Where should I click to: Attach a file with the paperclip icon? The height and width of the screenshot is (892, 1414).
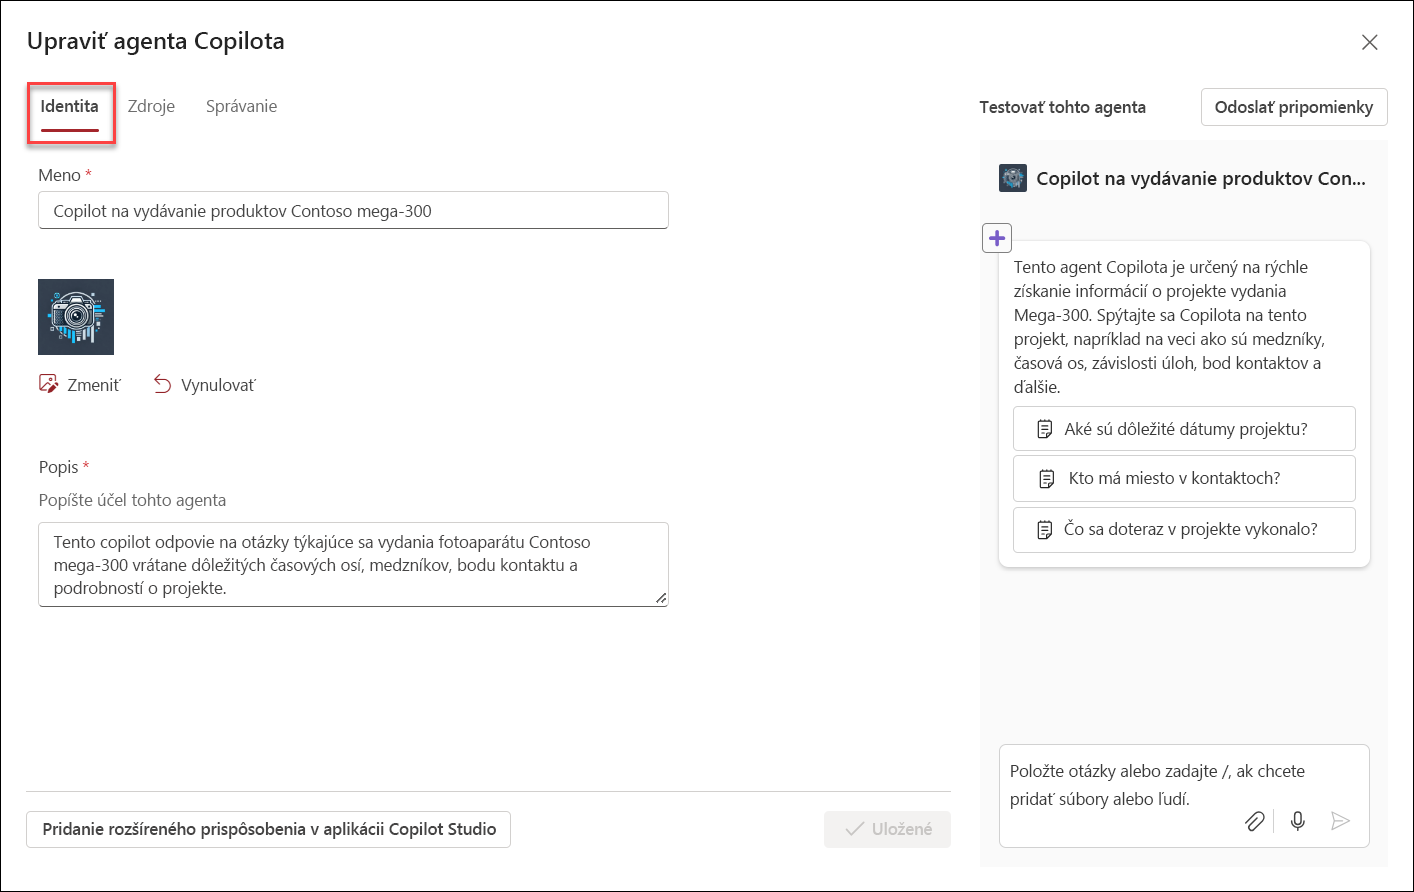tap(1254, 821)
